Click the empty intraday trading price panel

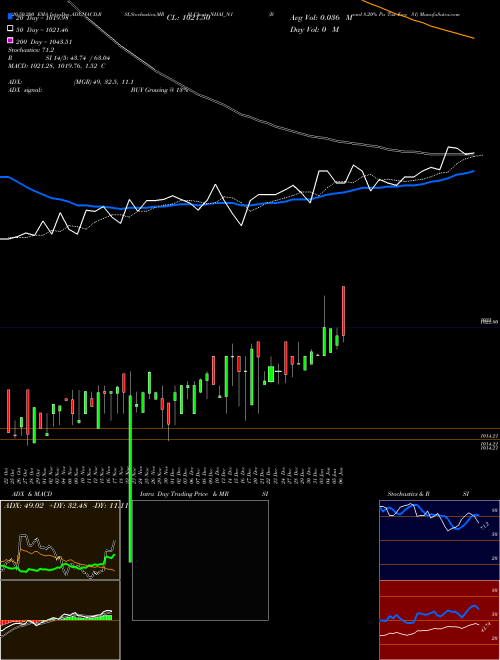click(200, 560)
